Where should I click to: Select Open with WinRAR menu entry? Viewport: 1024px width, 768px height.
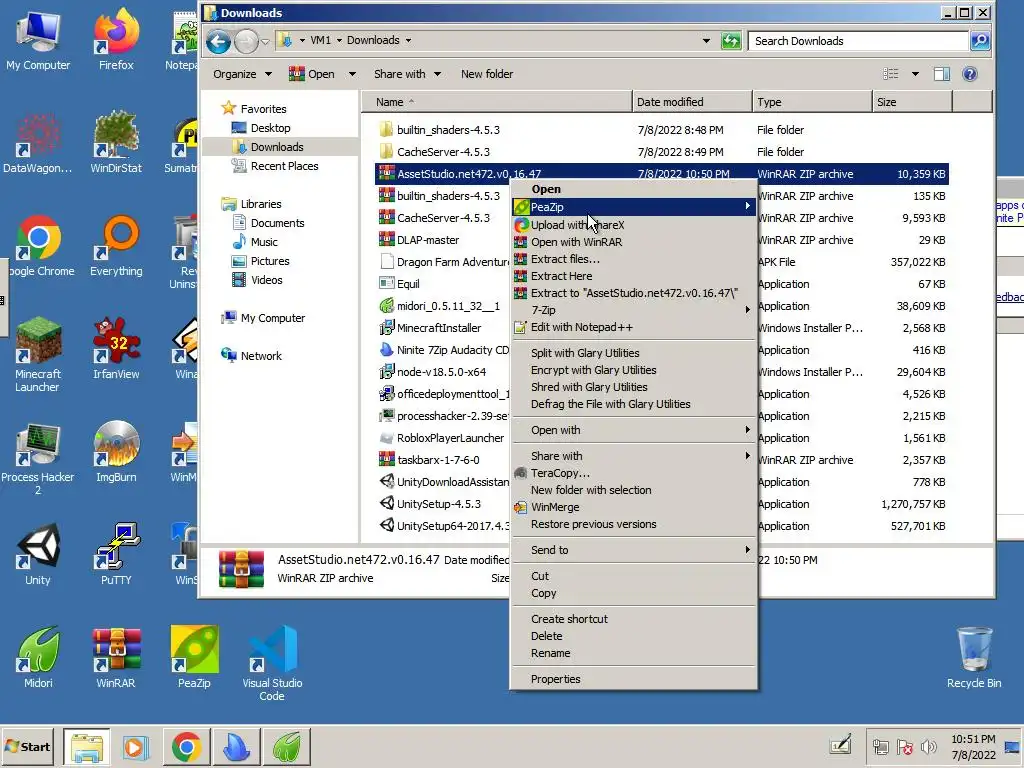633,242
